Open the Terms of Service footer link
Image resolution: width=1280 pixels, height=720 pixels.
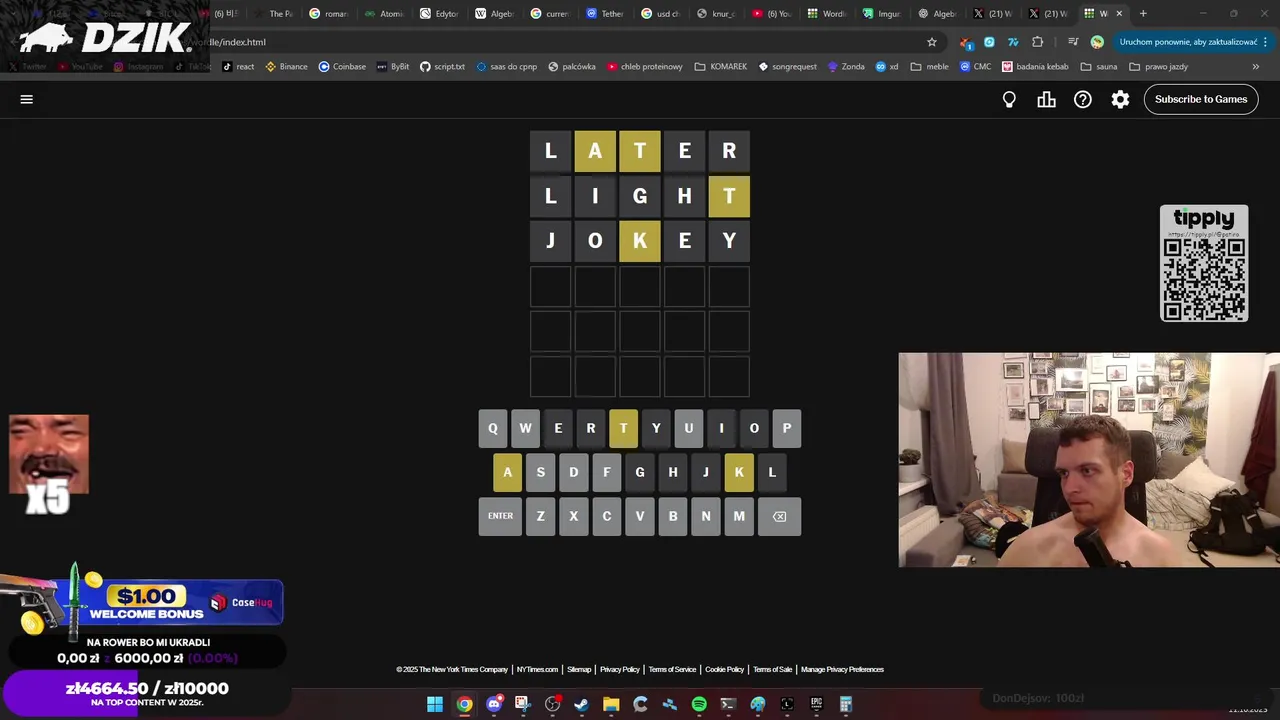[x=672, y=669]
